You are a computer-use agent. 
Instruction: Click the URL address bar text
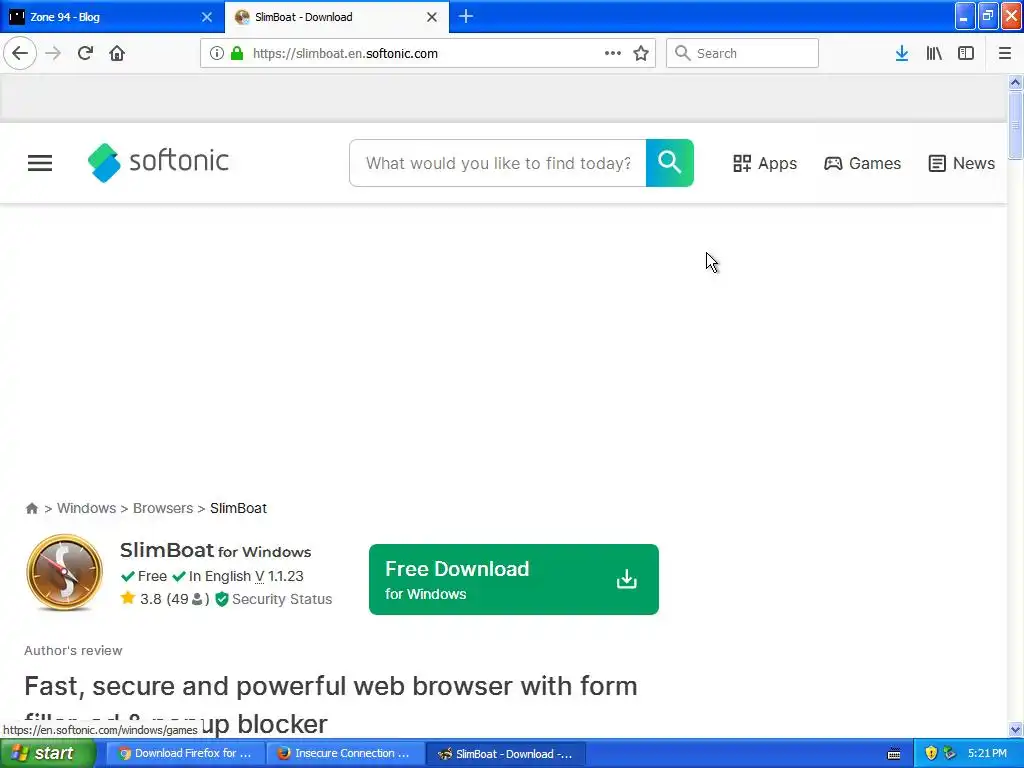point(345,54)
